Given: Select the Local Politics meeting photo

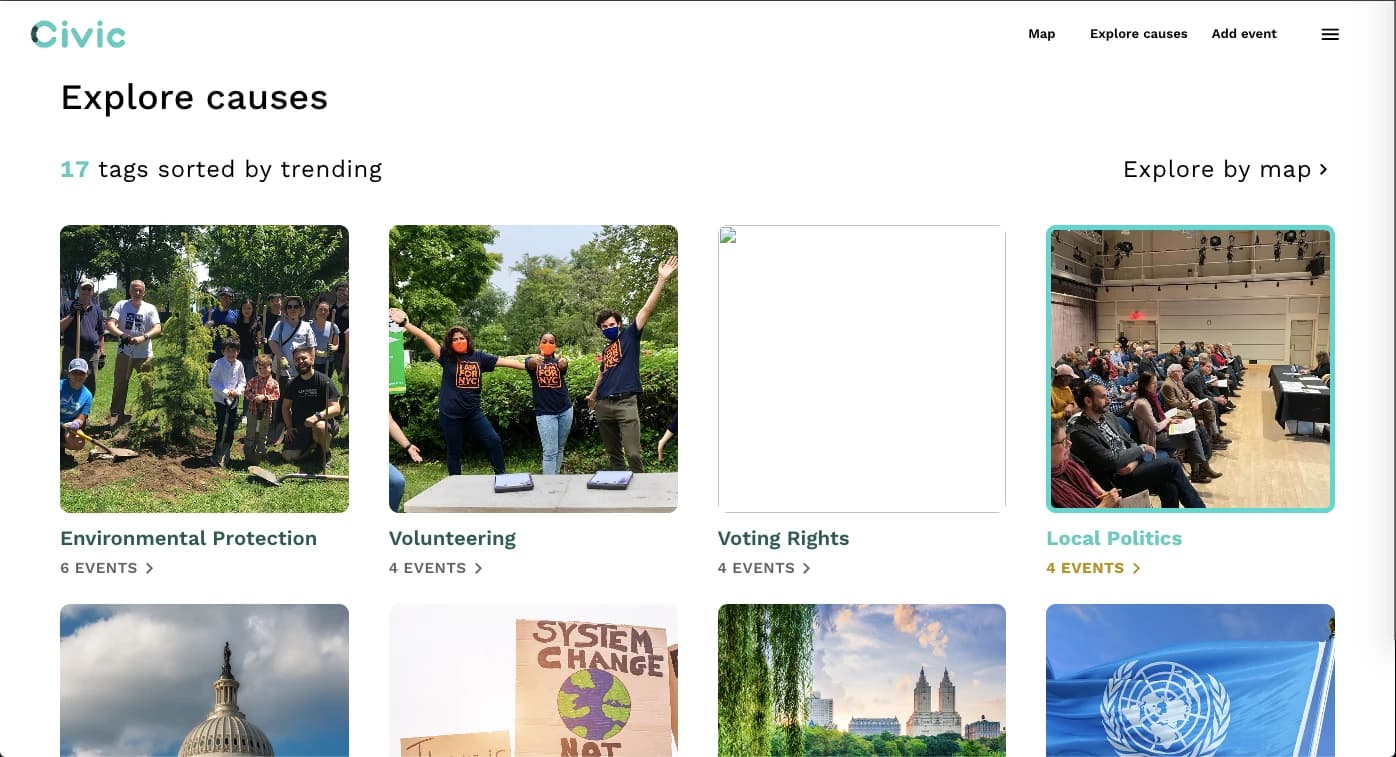Looking at the screenshot, I should 1190,369.
